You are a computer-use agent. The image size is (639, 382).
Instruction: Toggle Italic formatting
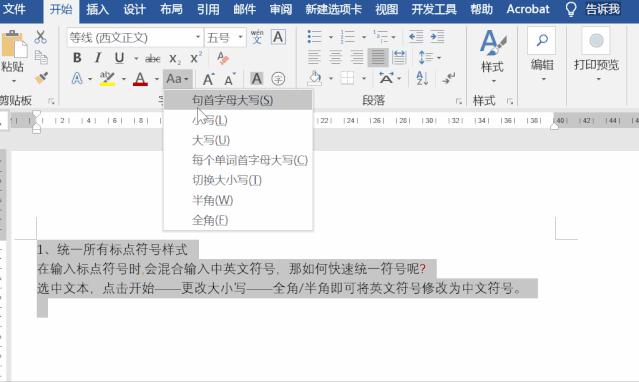point(98,58)
